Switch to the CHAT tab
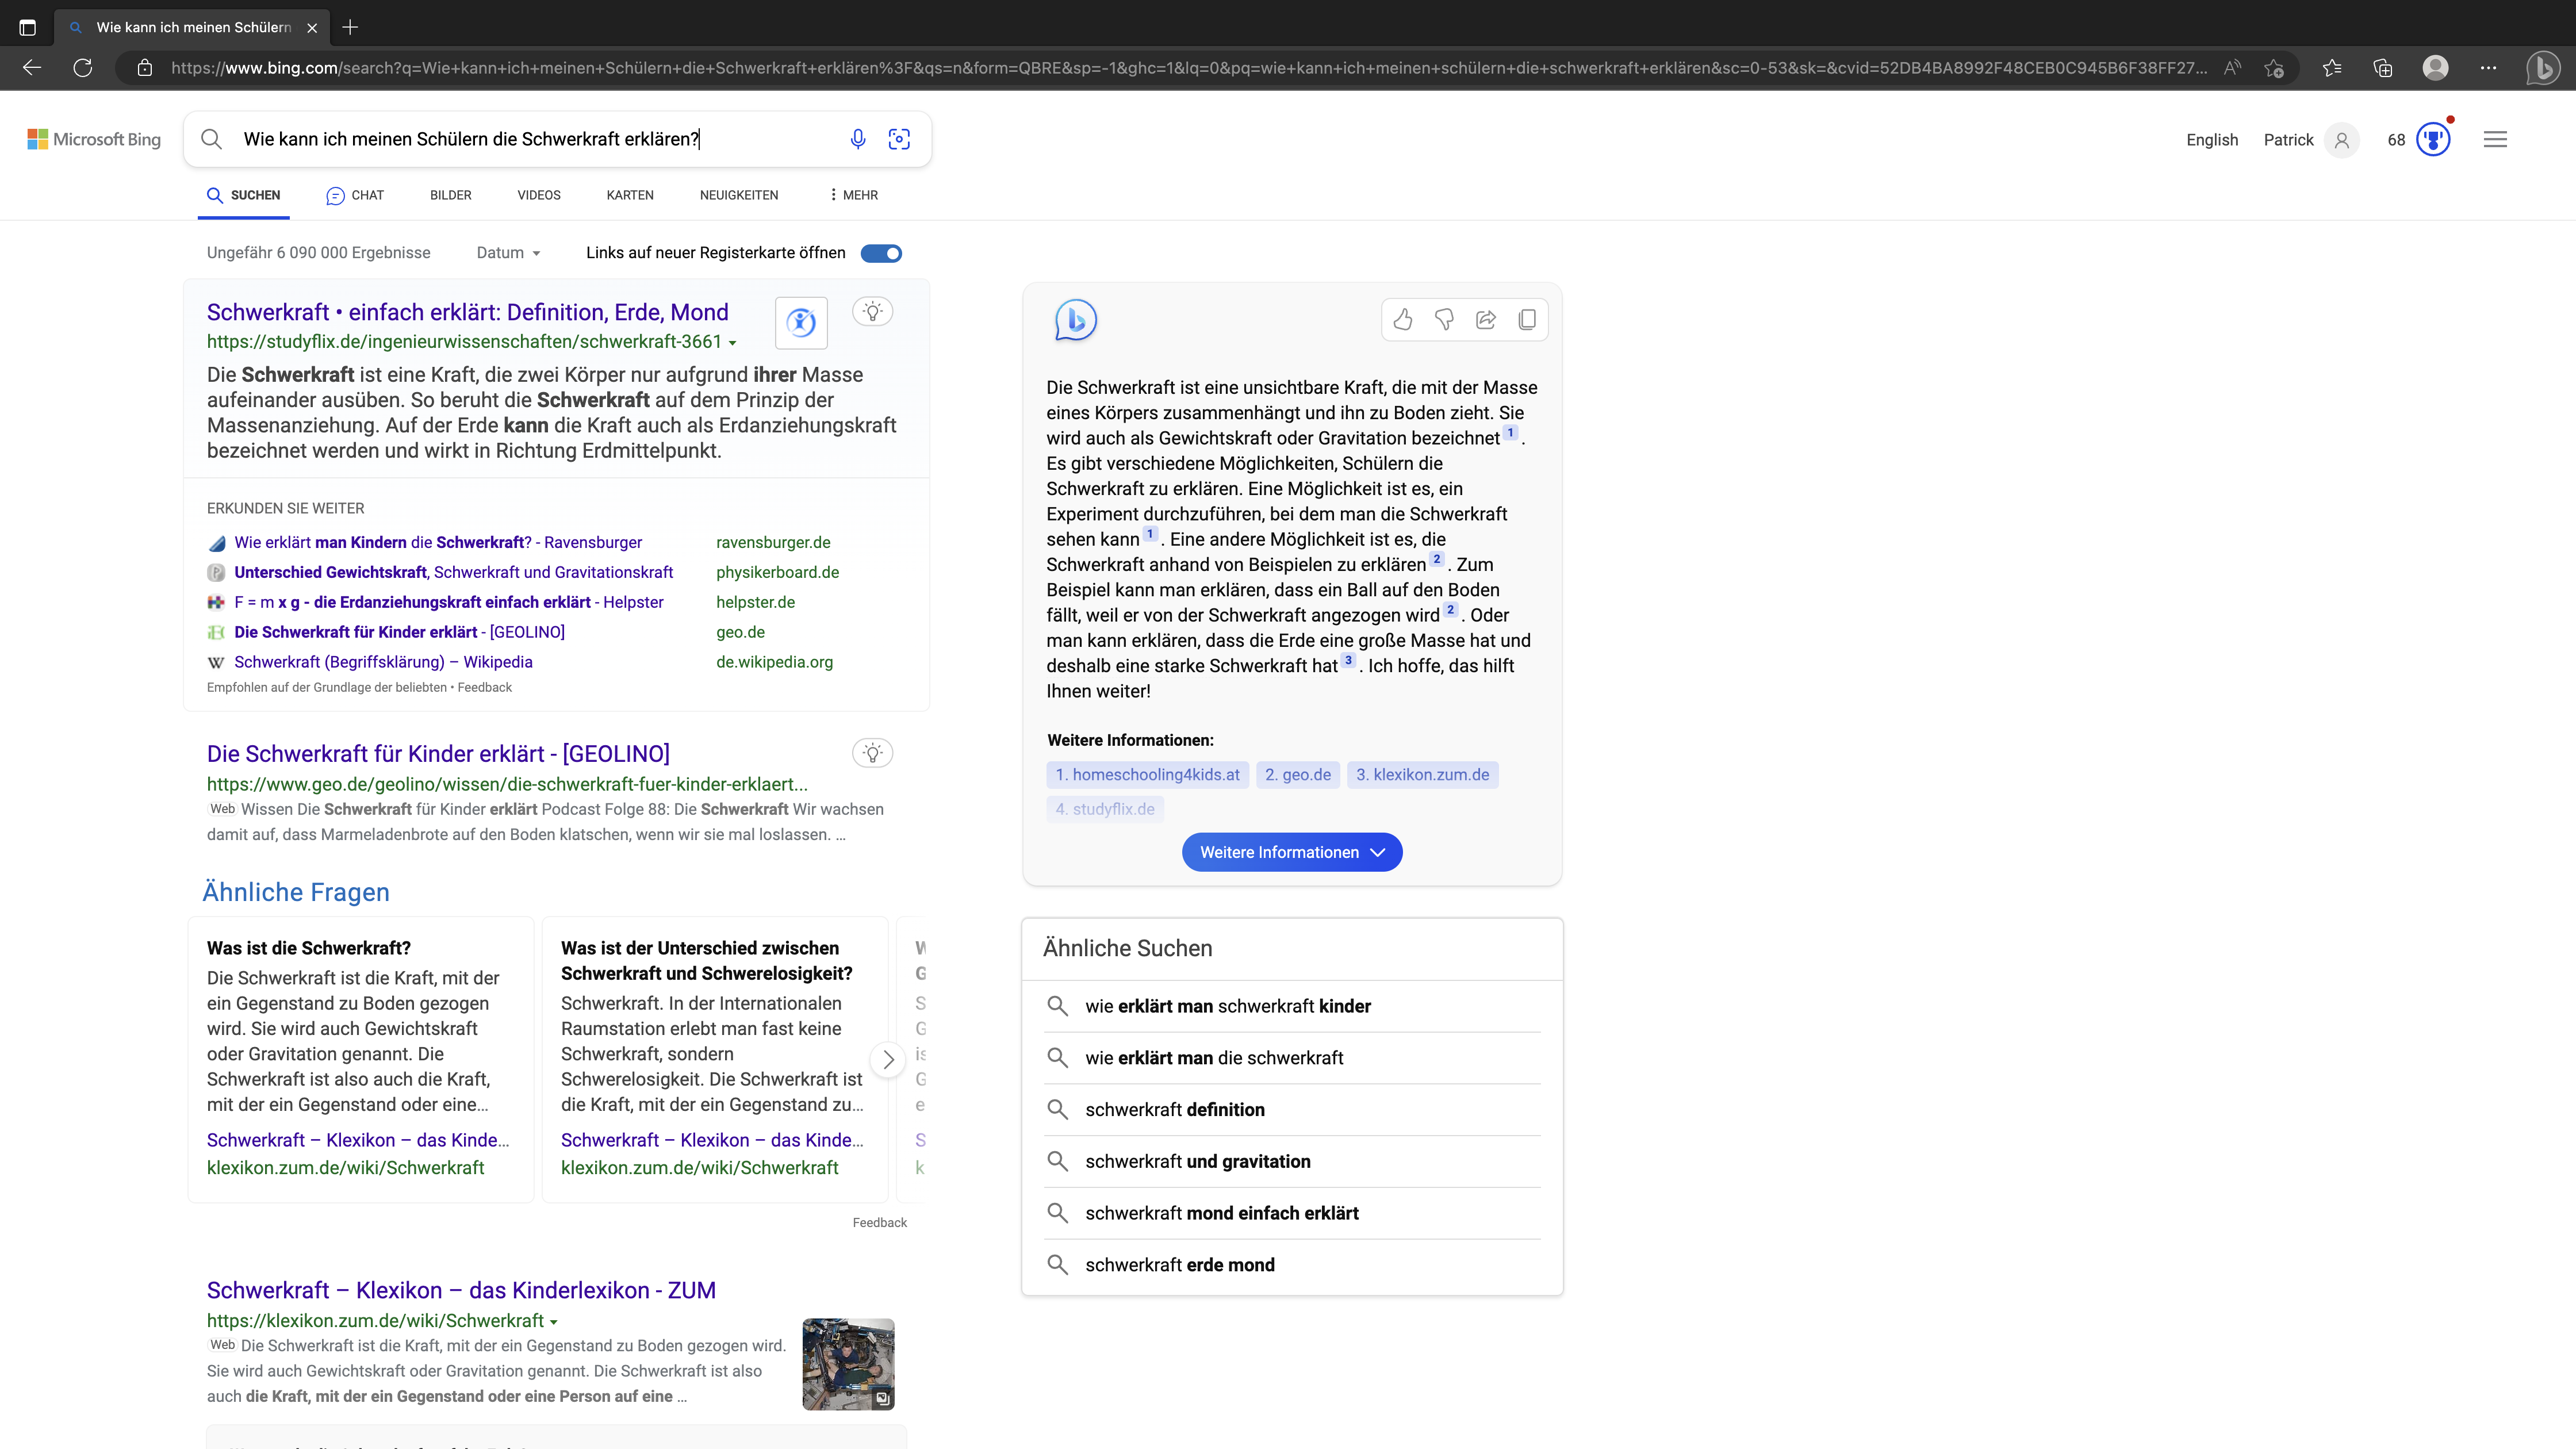2576x1449 pixels. coord(355,195)
